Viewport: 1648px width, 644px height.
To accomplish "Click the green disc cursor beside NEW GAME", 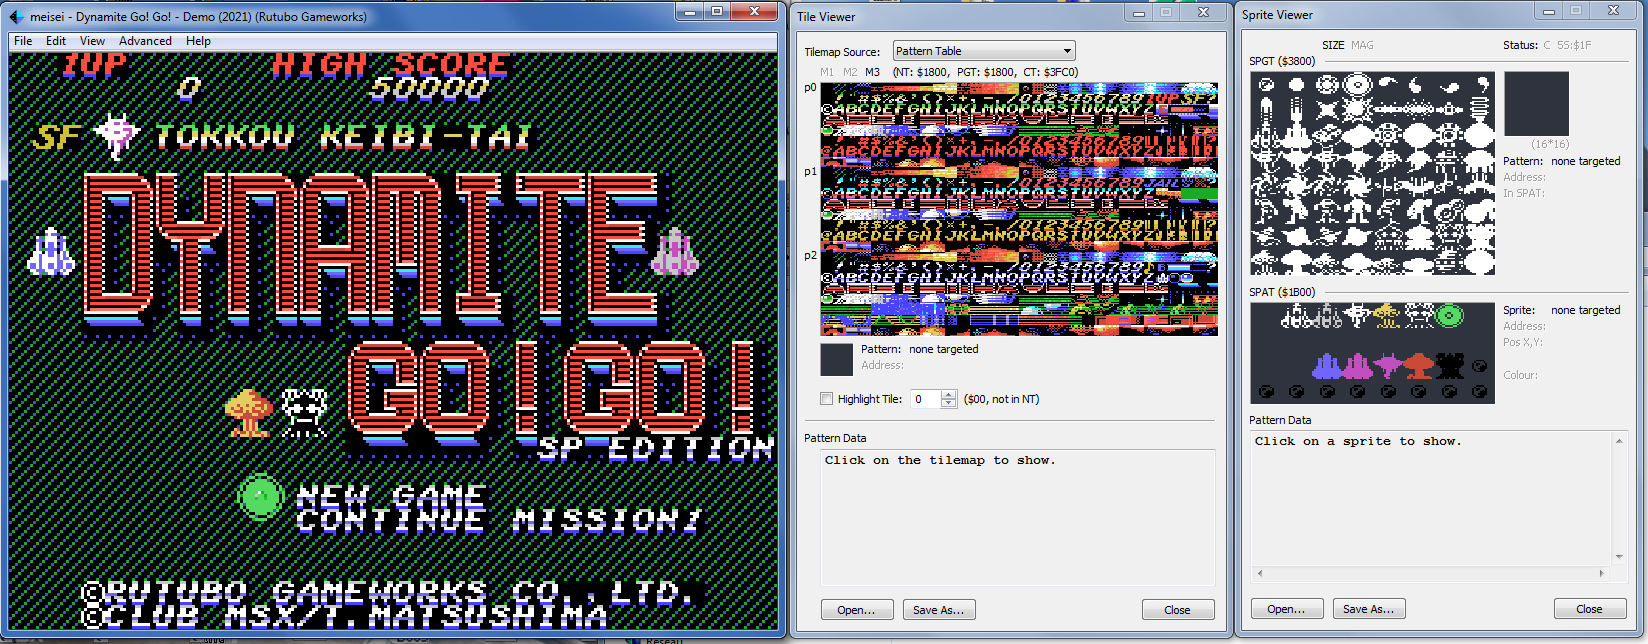I will tap(260, 496).
